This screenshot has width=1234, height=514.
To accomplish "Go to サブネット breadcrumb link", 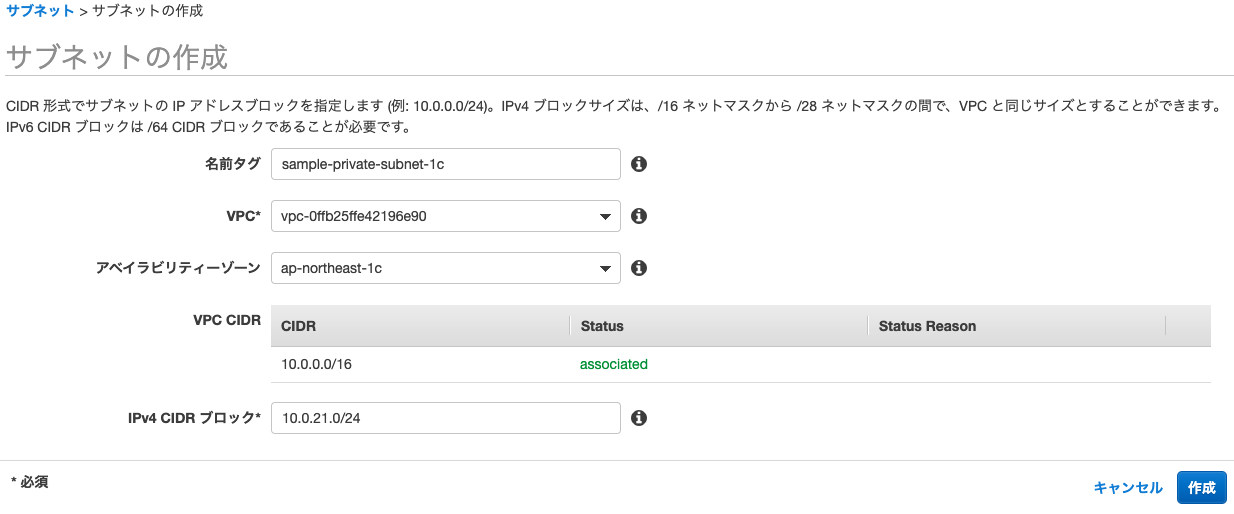I will (40, 11).
